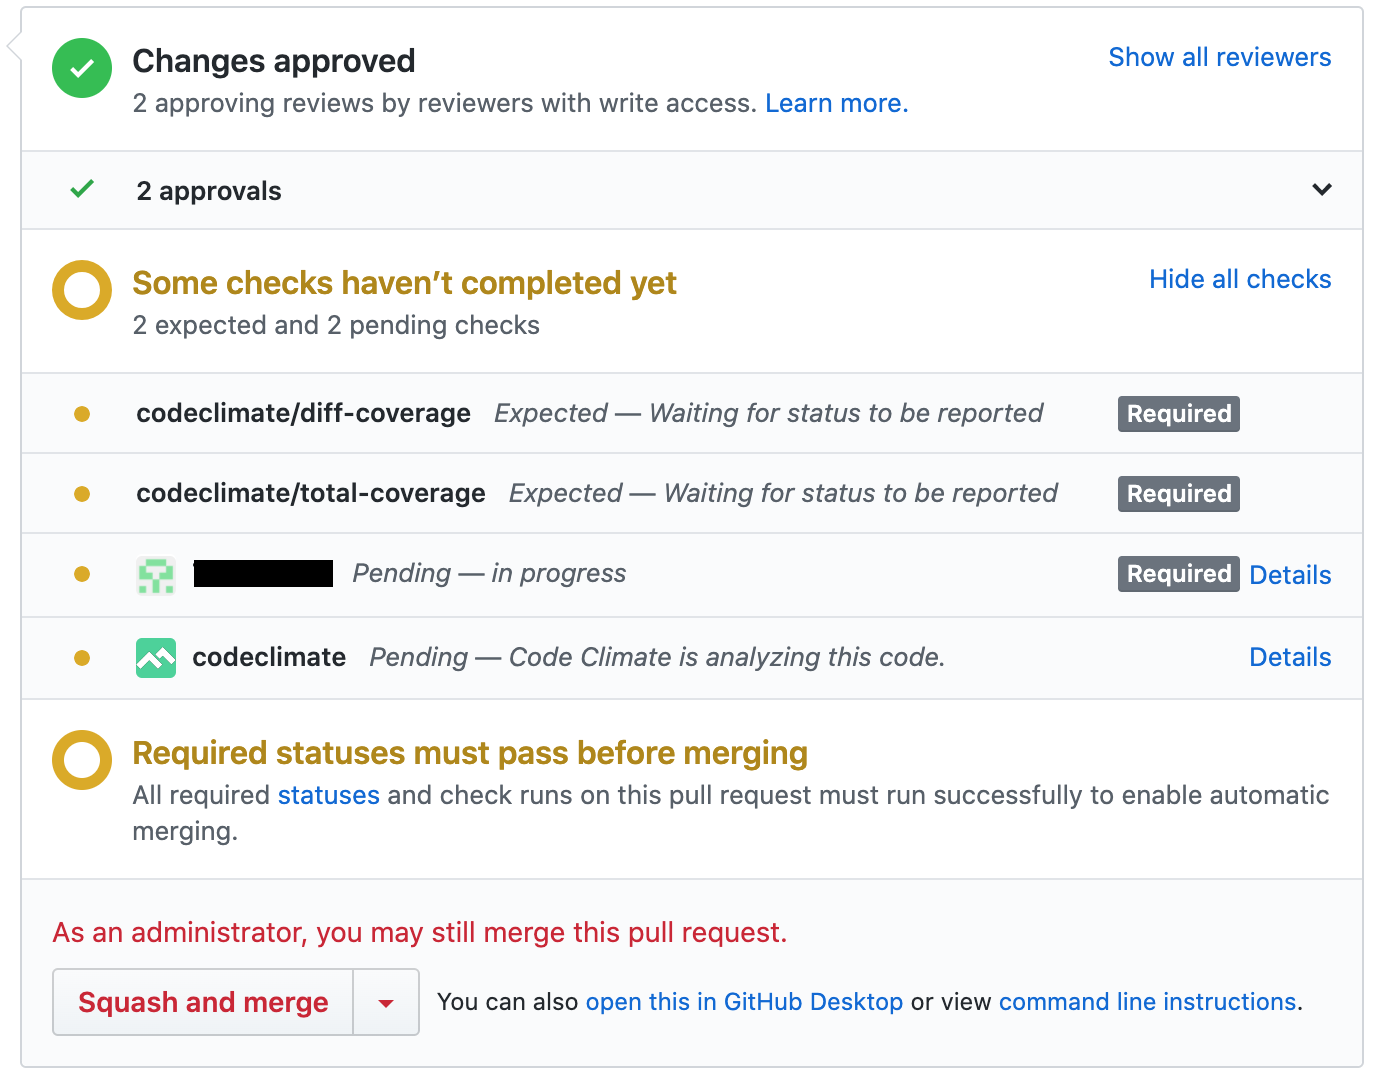Click the circle icon beside "Required statuses must pass"

point(81,760)
